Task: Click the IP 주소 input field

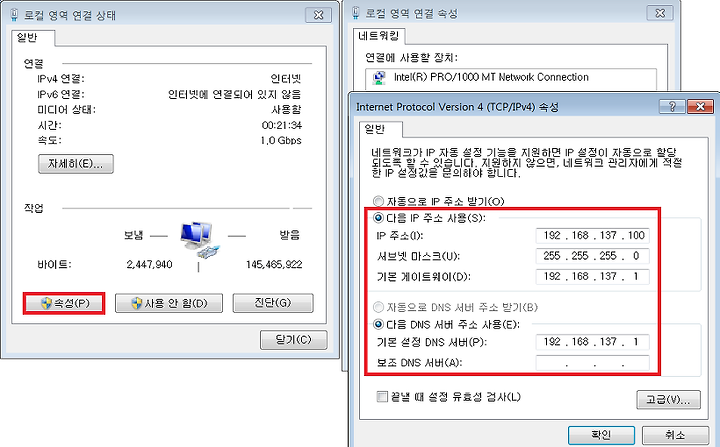Action: [592, 235]
